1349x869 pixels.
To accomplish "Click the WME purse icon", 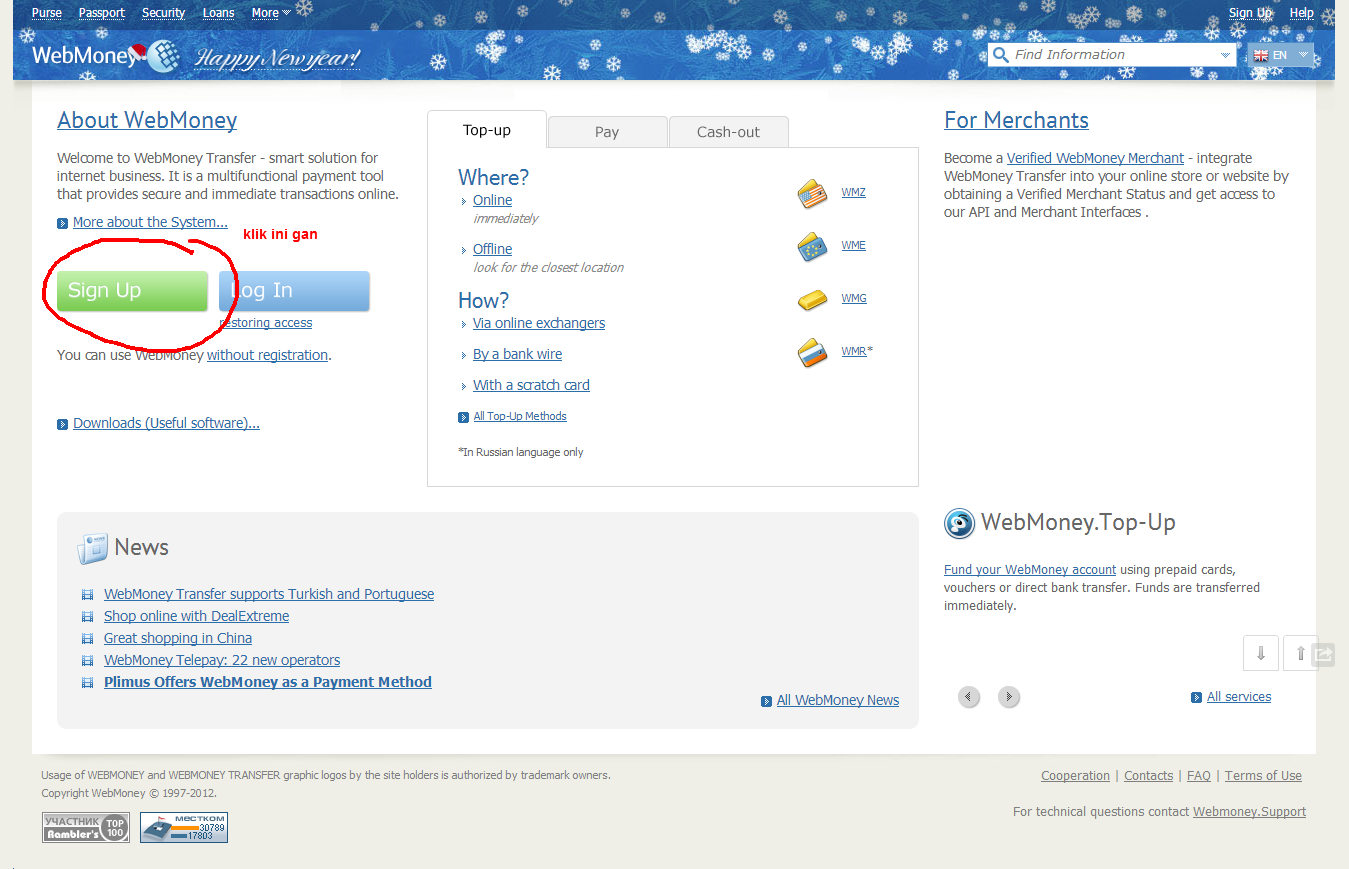I will [813, 246].
